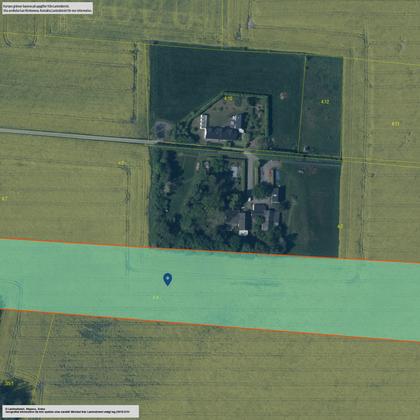
Task: Open the notice box at top-left
Action: 47,8
